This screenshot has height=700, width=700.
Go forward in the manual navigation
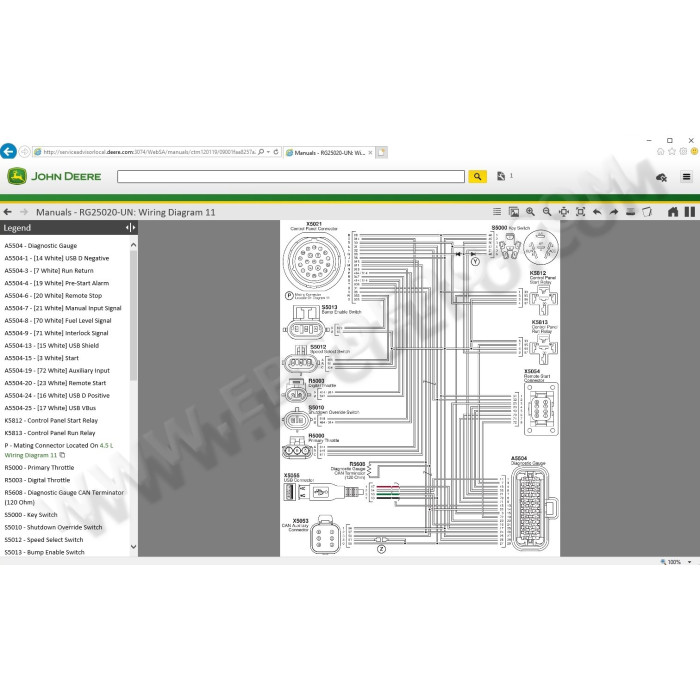(24, 212)
